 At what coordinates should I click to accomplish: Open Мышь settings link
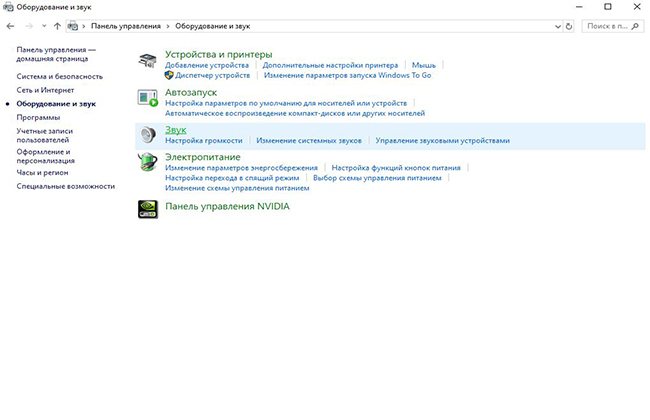(x=424, y=65)
